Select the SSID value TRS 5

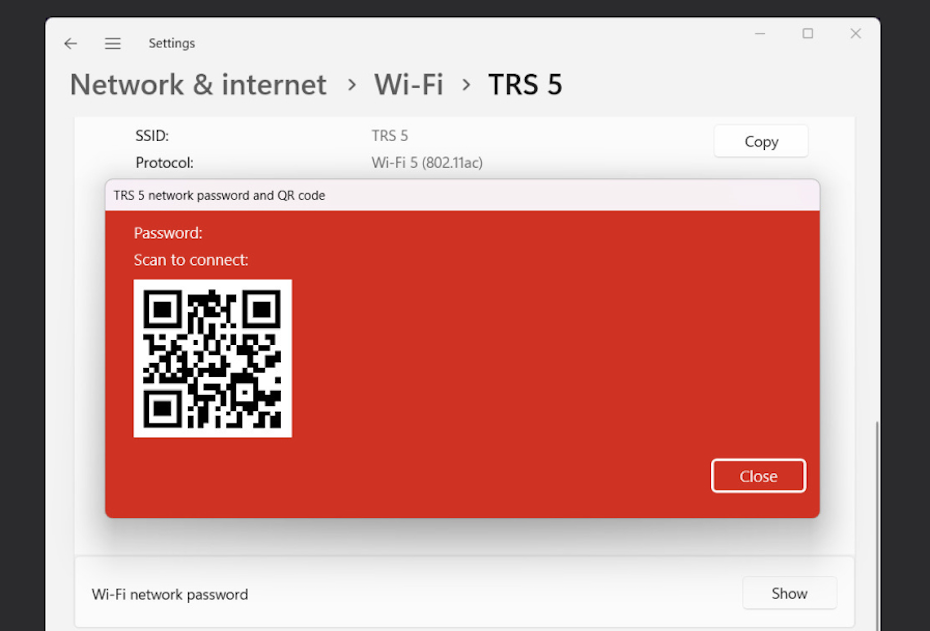click(390, 136)
